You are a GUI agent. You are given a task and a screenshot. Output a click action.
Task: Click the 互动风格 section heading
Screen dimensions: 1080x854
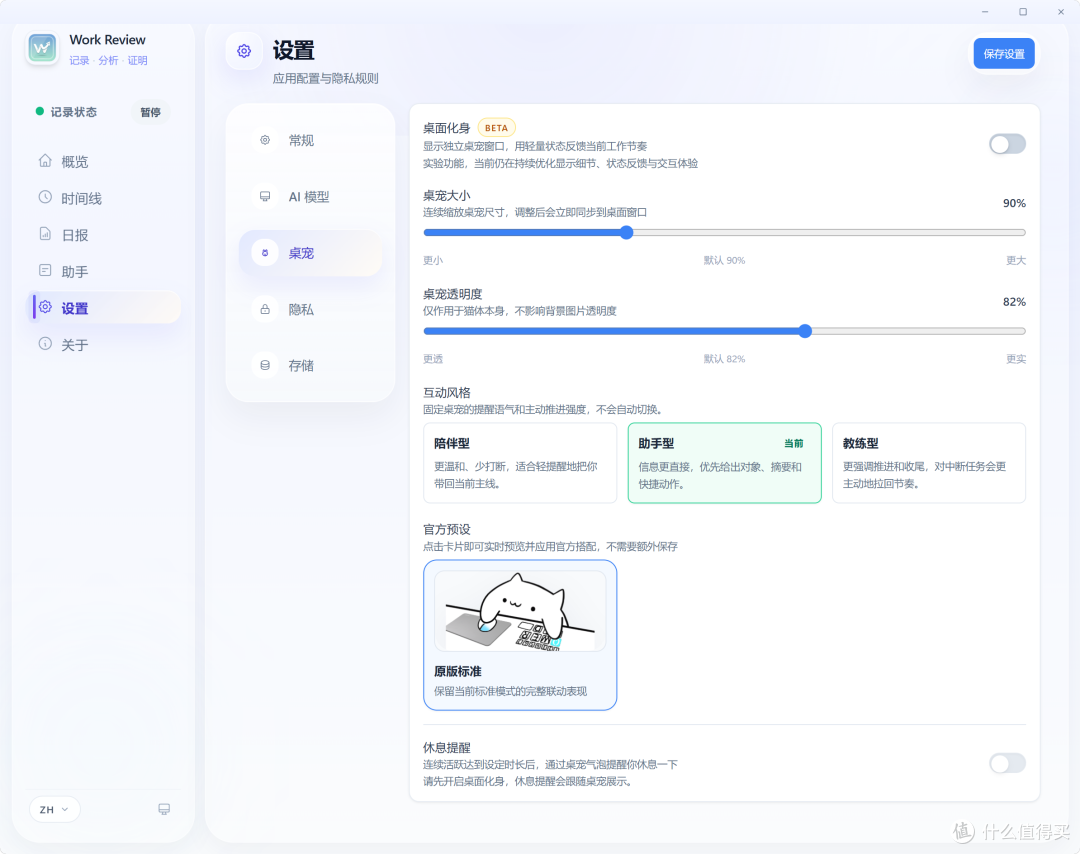(446, 393)
